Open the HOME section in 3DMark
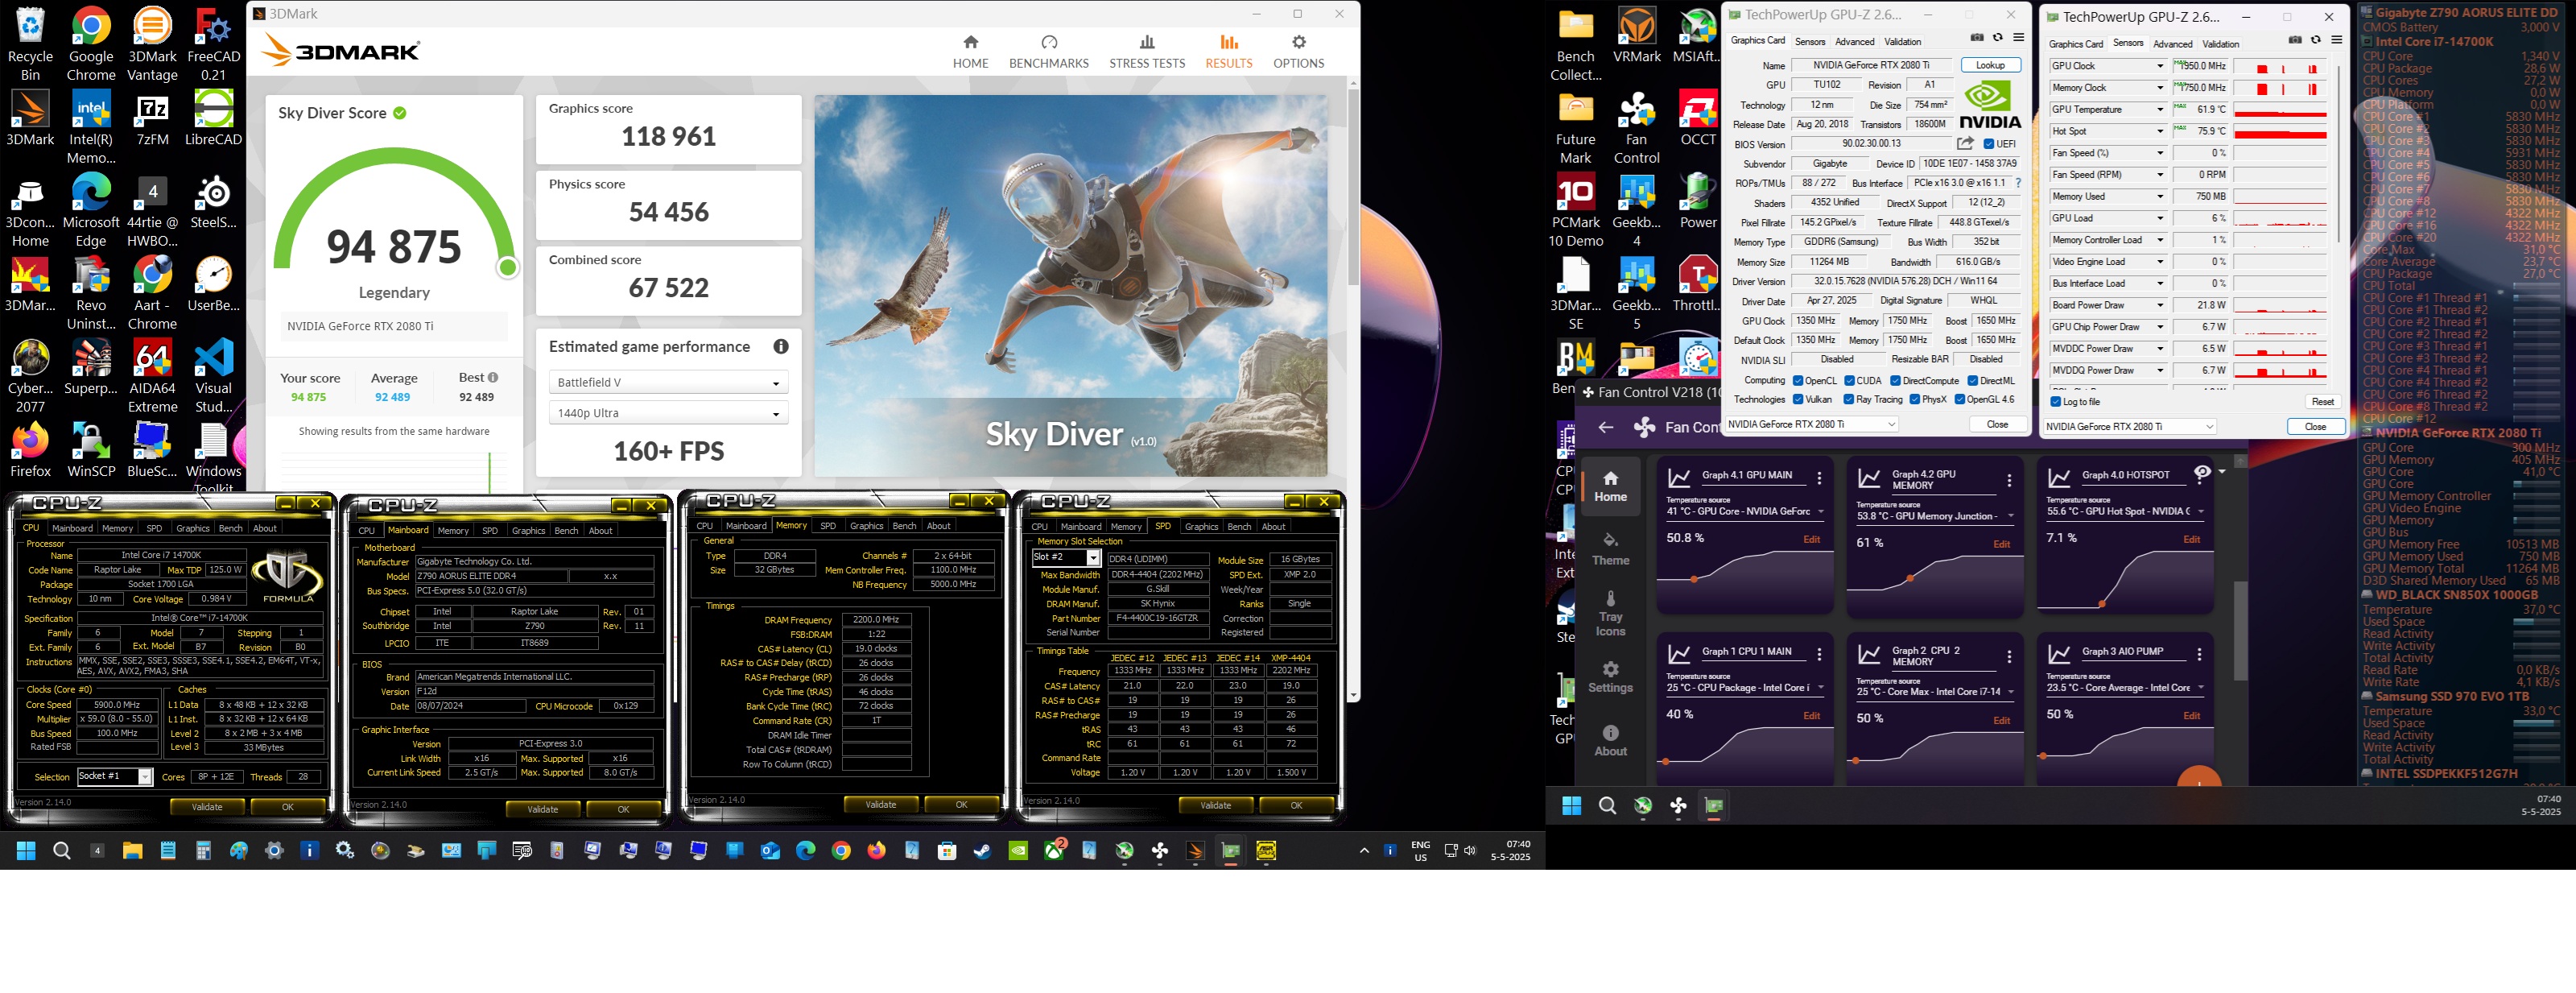Image resolution: width=2576 pixels, height=993 pixels. tap(970, 51)
